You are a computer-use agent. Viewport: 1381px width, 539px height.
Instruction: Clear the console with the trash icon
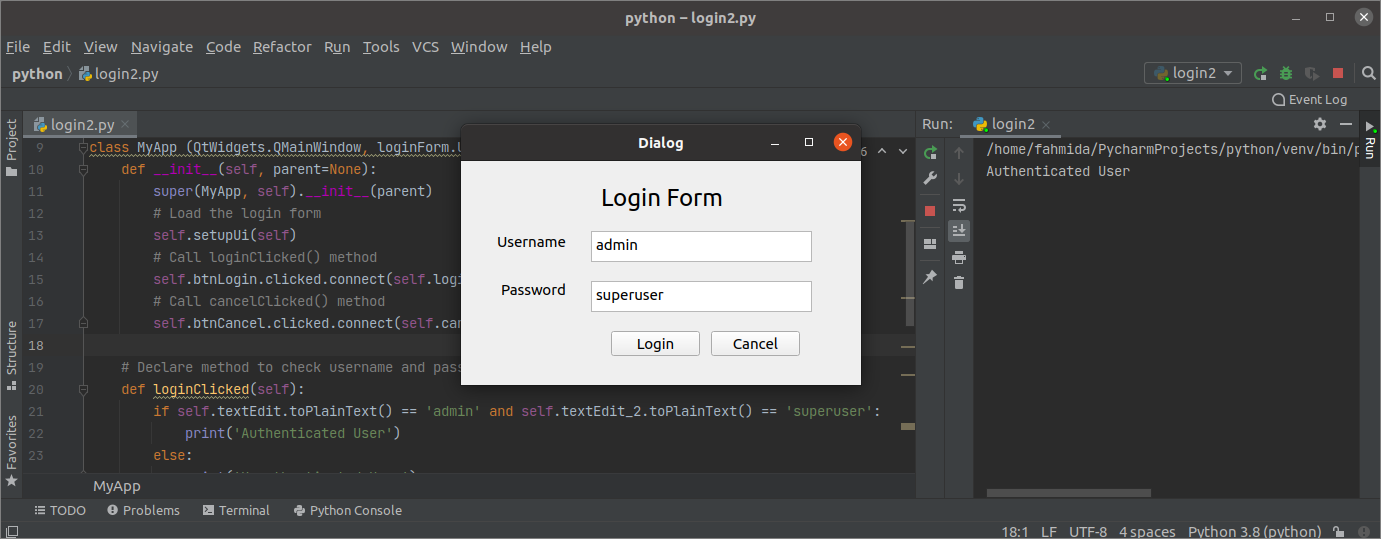click(959, 283)
